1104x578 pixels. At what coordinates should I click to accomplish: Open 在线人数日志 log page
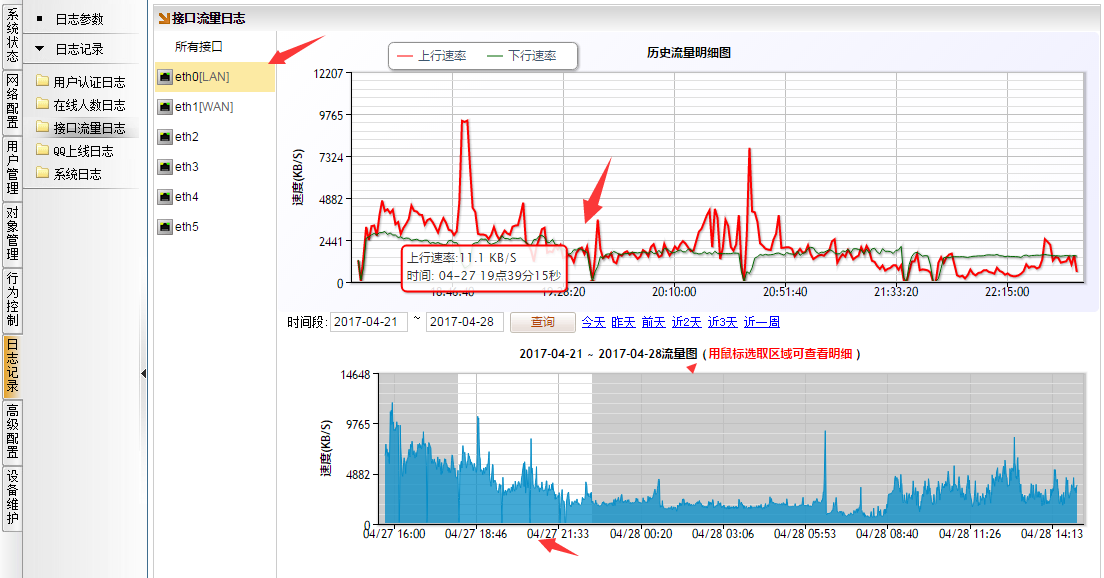click(x=89, y=105)
